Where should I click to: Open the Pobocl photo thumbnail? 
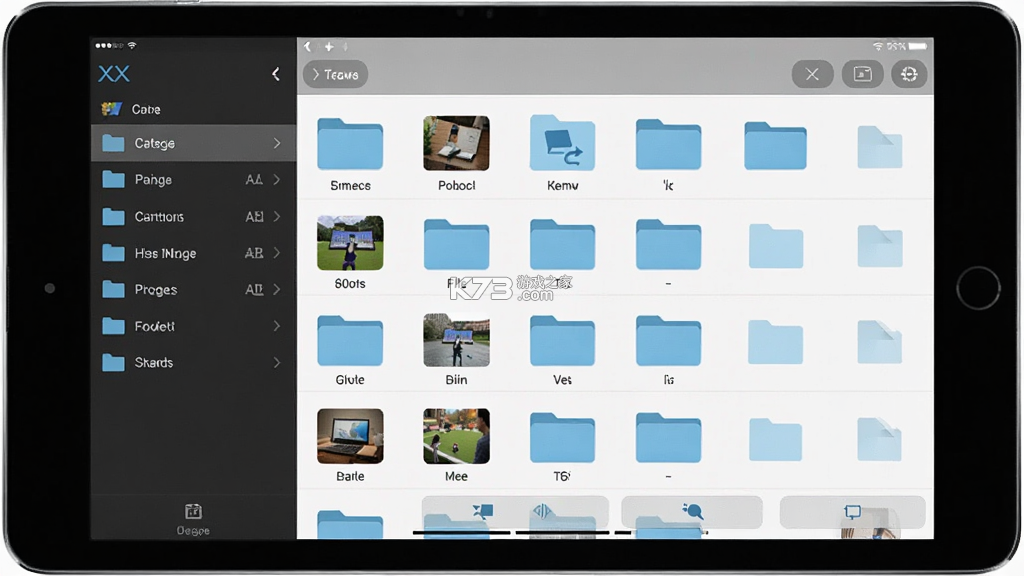point(456,143)
